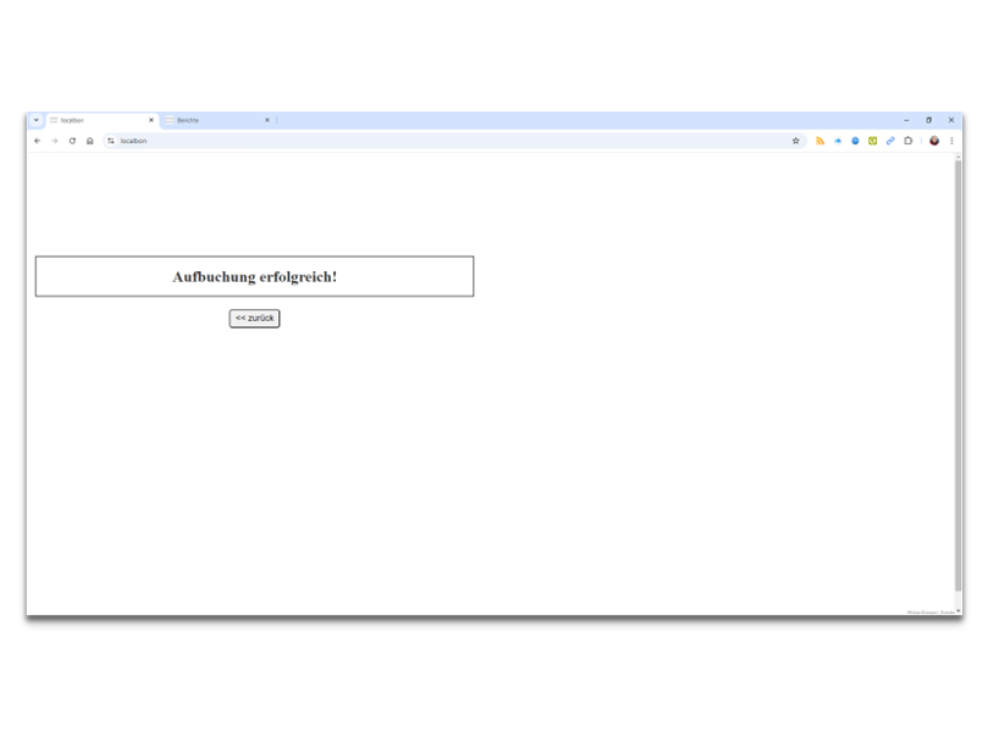This screenshot has height=750, width=1000.
Task: Select the localbon tab
Action: pos(95,120)
